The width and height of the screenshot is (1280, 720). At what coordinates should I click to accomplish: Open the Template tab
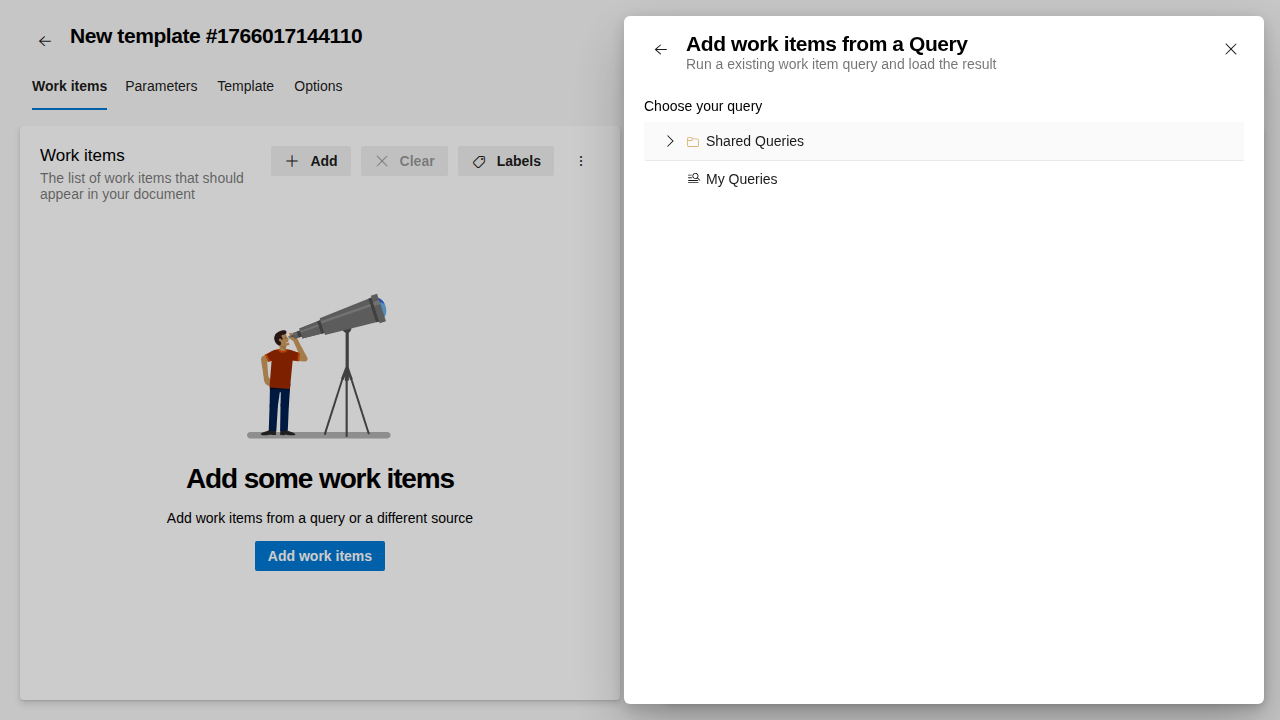pyautogui.click(x=245, y=86)
